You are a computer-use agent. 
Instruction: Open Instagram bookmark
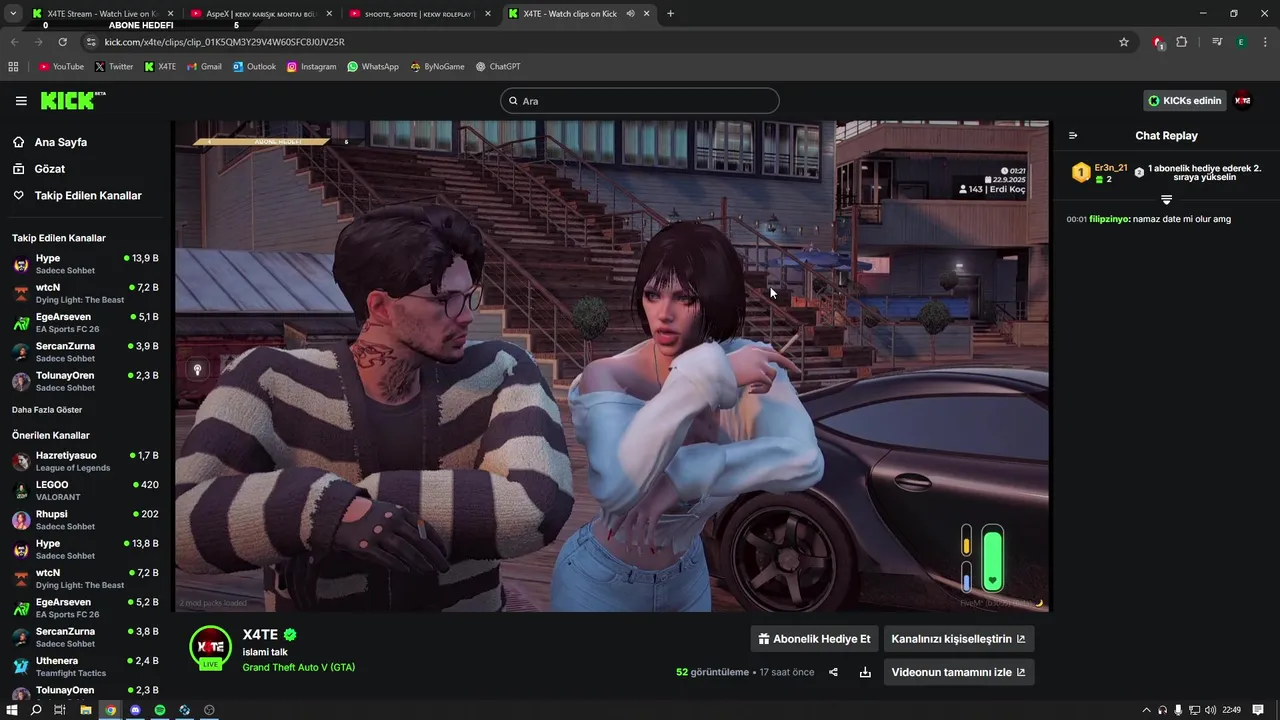[x=311, y=67]
